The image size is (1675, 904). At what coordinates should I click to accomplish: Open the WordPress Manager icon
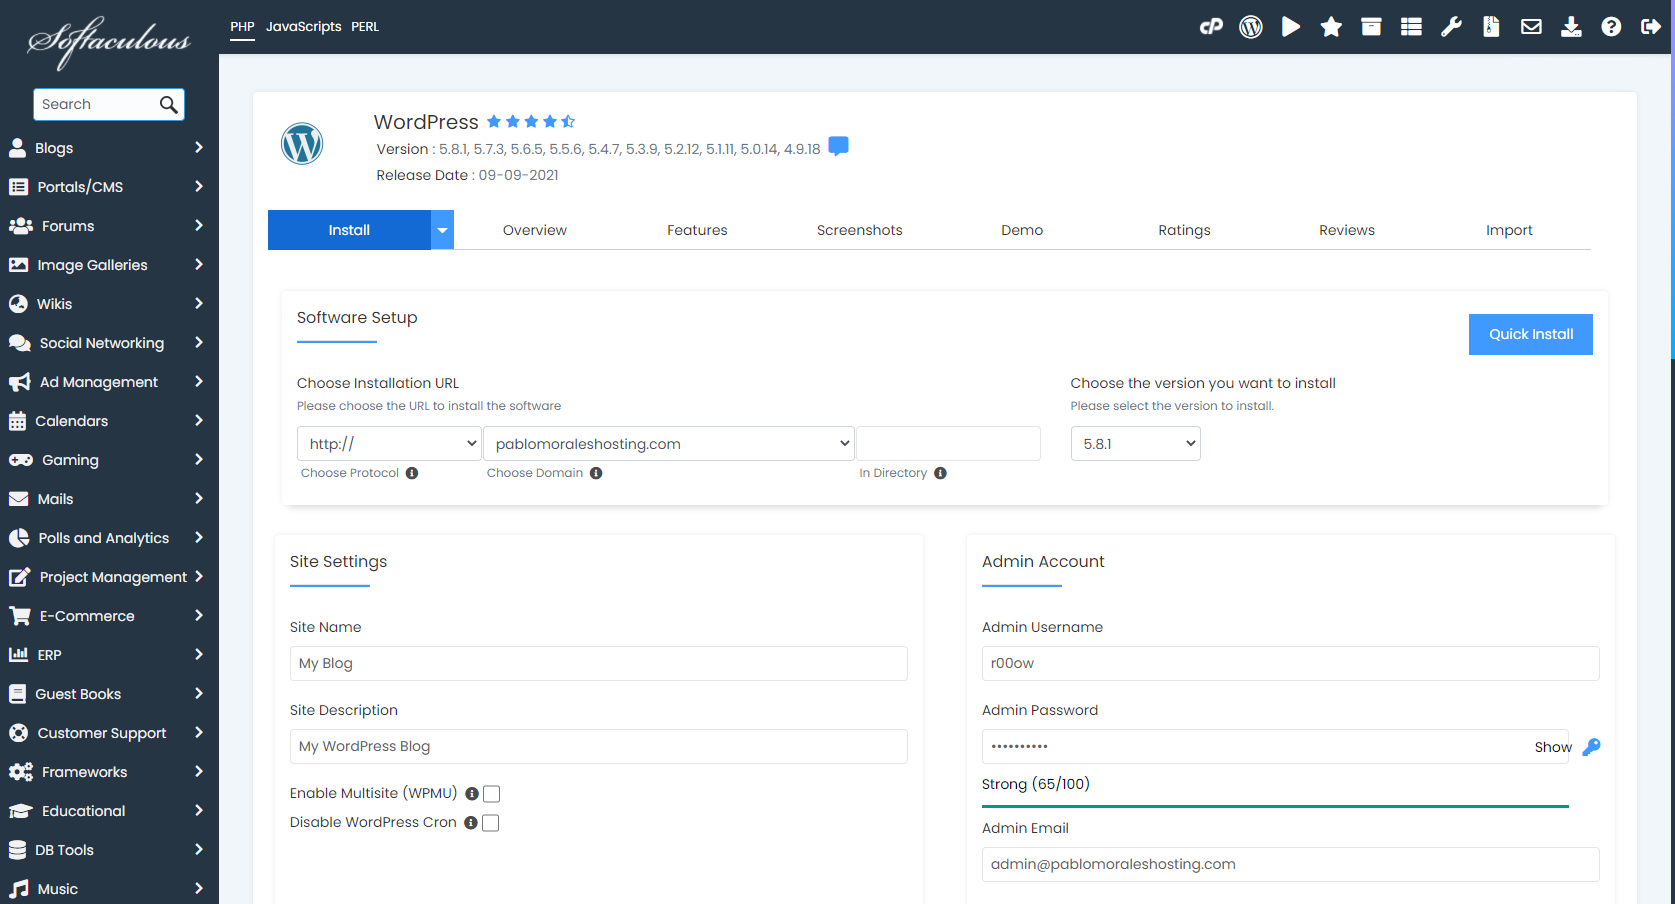pos(1251,26)
